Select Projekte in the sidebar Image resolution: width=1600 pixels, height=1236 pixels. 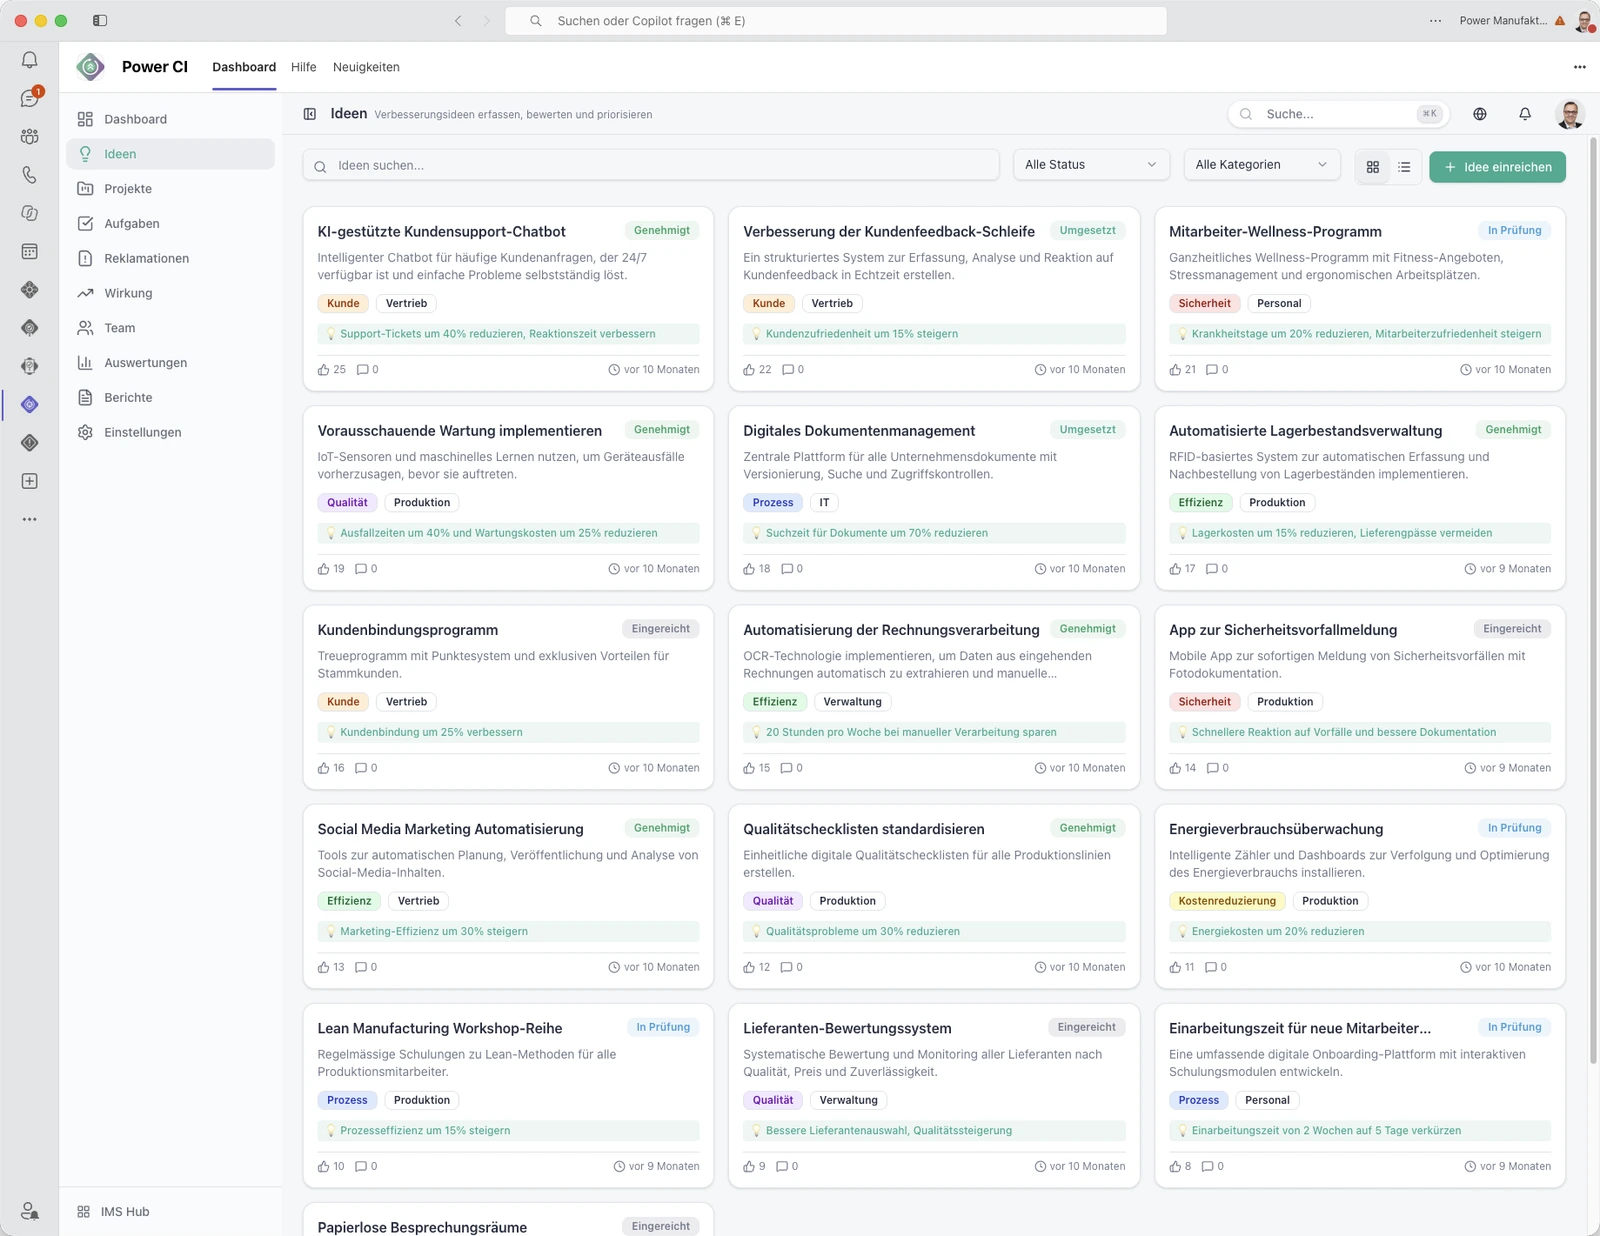tap(170, 189)
